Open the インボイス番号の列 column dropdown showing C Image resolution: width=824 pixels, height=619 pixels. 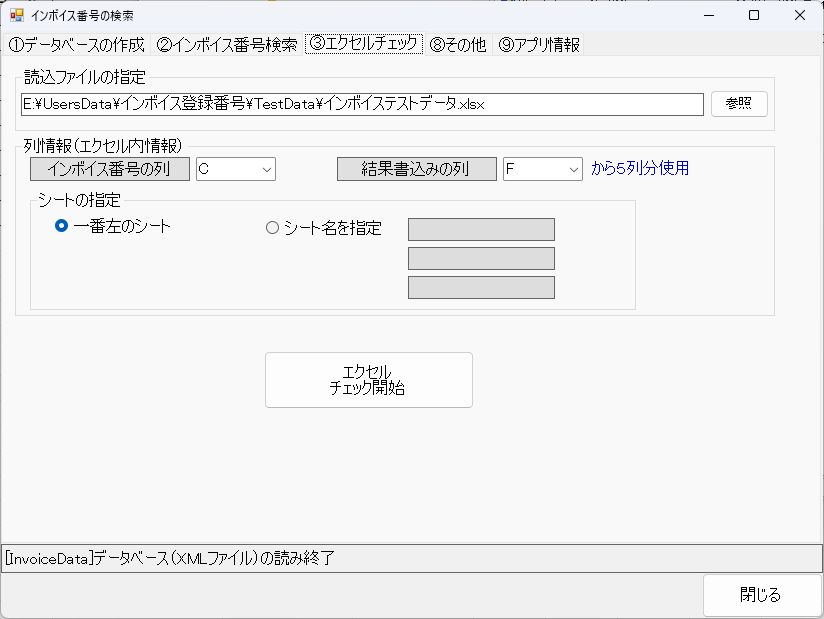pyautogui.click(x=236, y=169)
